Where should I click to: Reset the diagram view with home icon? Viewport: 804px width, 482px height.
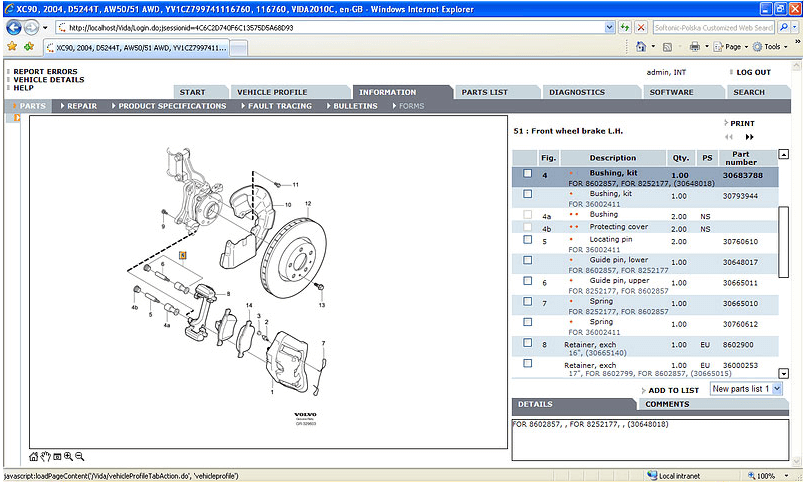[x=34, y=456]
